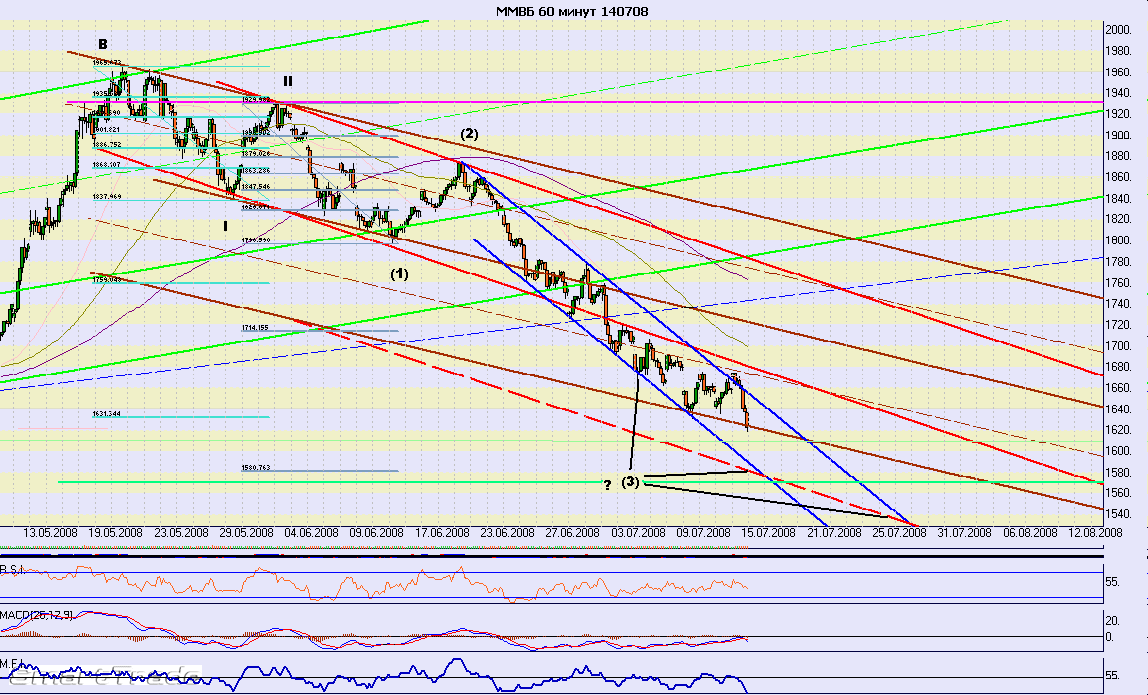Image resolution: width=1148 pixels, height=695 pixels.
Task: Select the 17.06.2008 date marker
Action: click(x=444, y=533)
